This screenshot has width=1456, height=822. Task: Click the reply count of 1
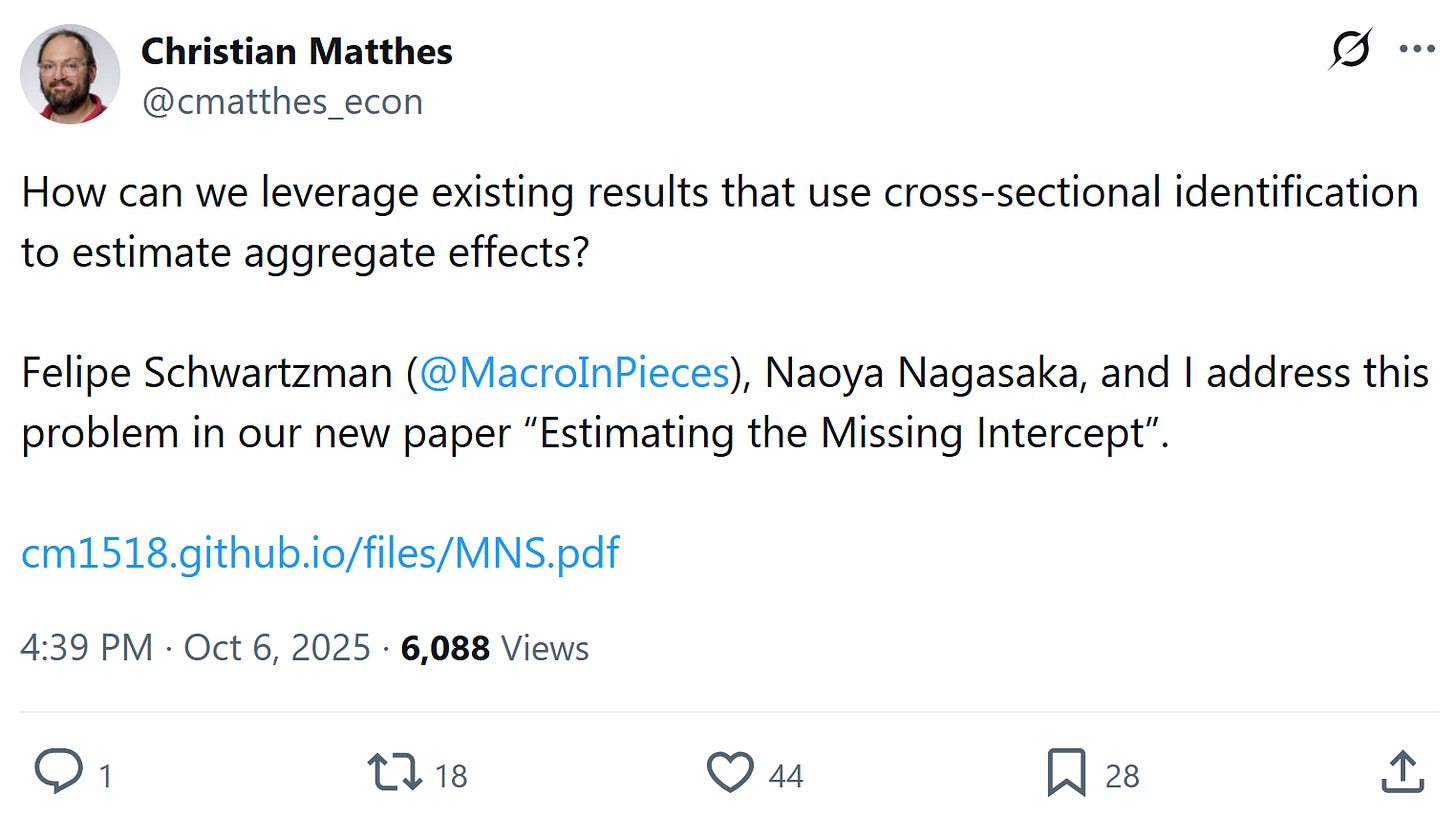[104, 776]
